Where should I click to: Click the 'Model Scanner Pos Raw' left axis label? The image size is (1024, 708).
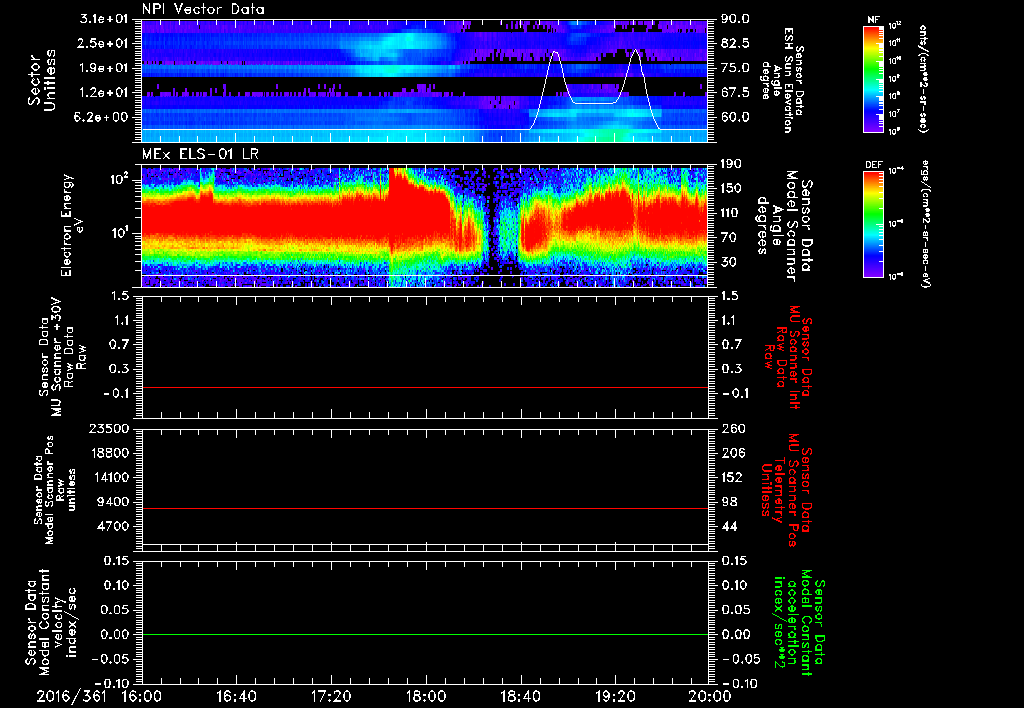click(x=54, y=490)
